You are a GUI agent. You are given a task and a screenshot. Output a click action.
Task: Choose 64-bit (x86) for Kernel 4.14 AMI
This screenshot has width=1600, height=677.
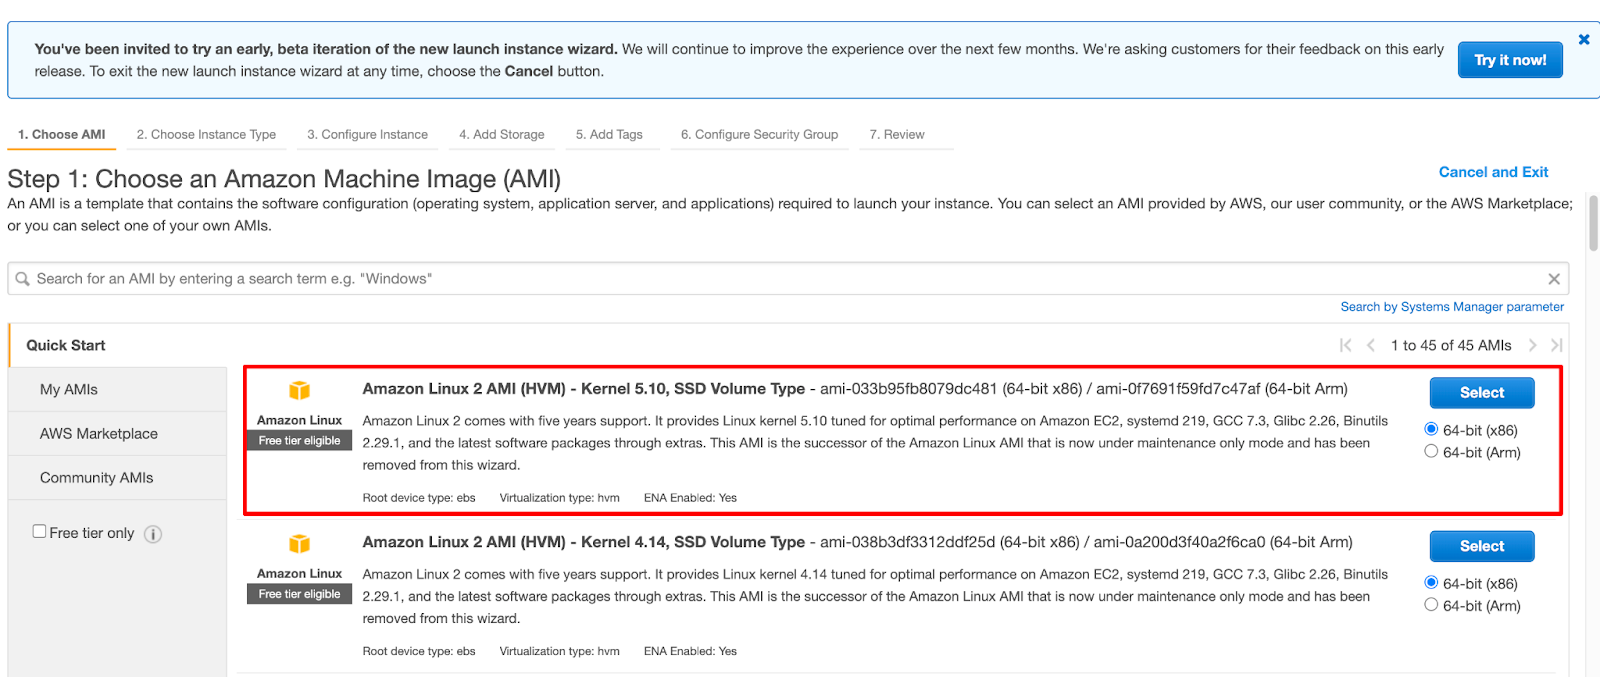click(1431, 582)
